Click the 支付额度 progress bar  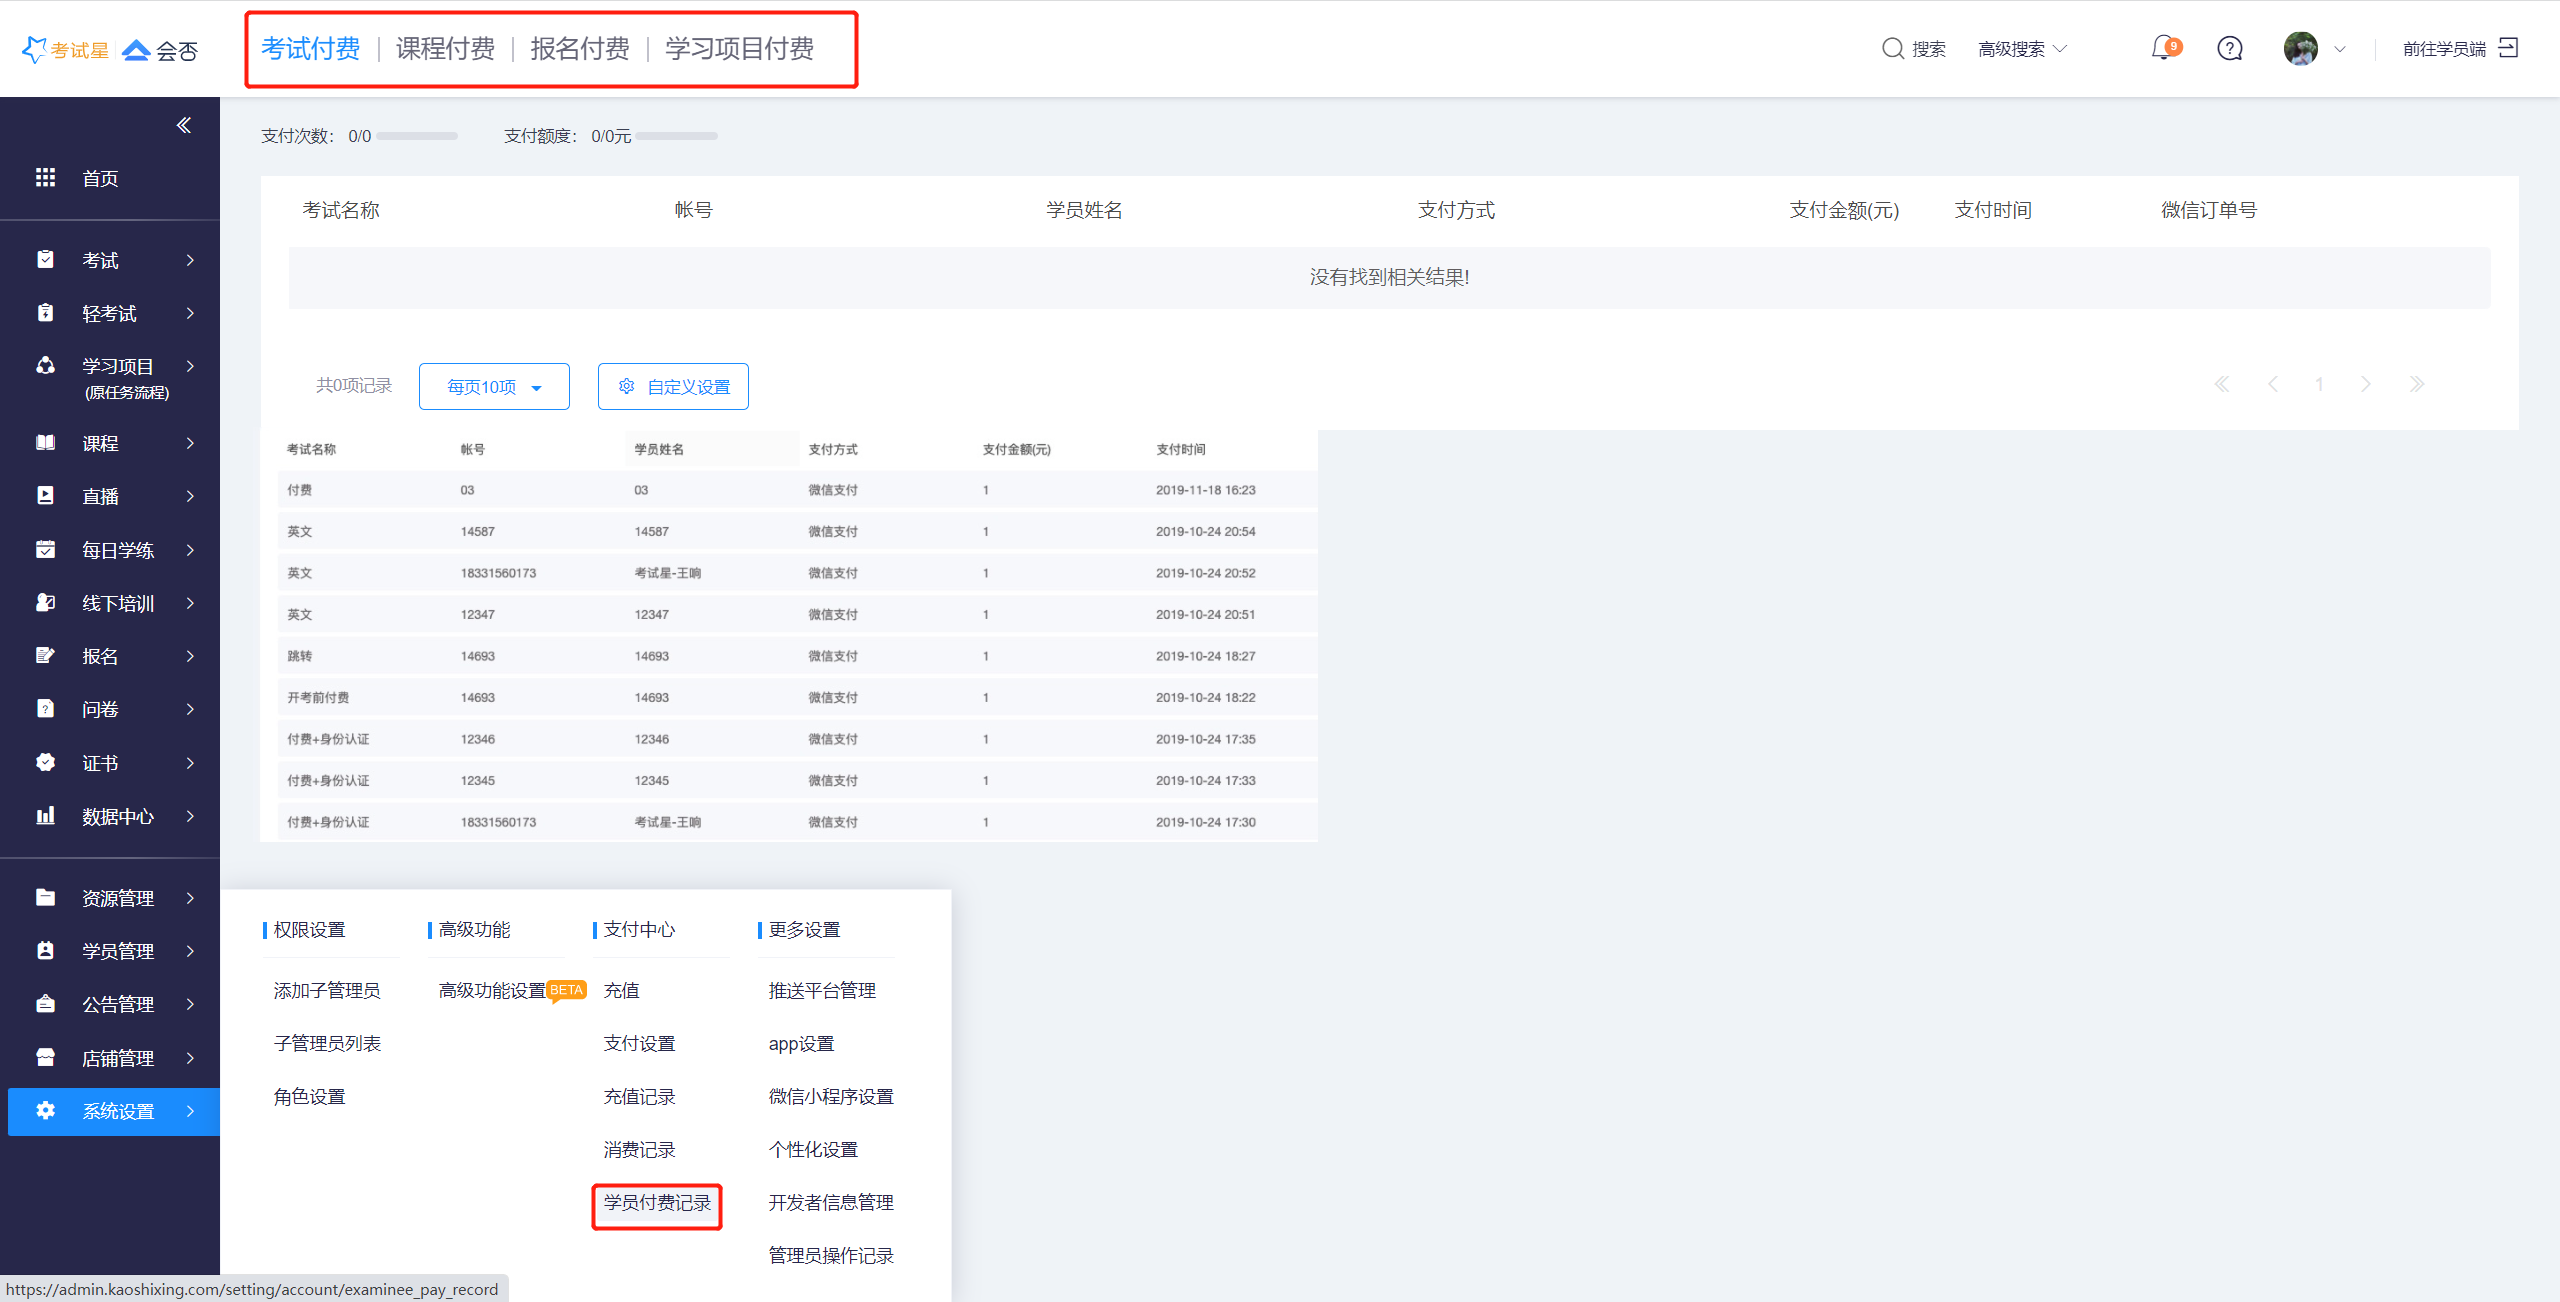point(677,136)
